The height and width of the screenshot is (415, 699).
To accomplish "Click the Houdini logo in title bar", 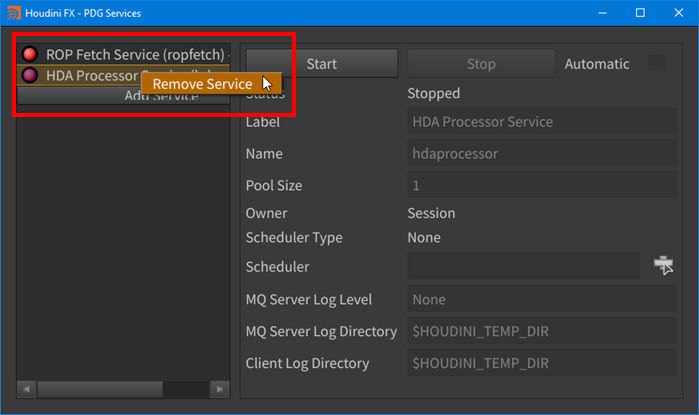I will point(14,12).
